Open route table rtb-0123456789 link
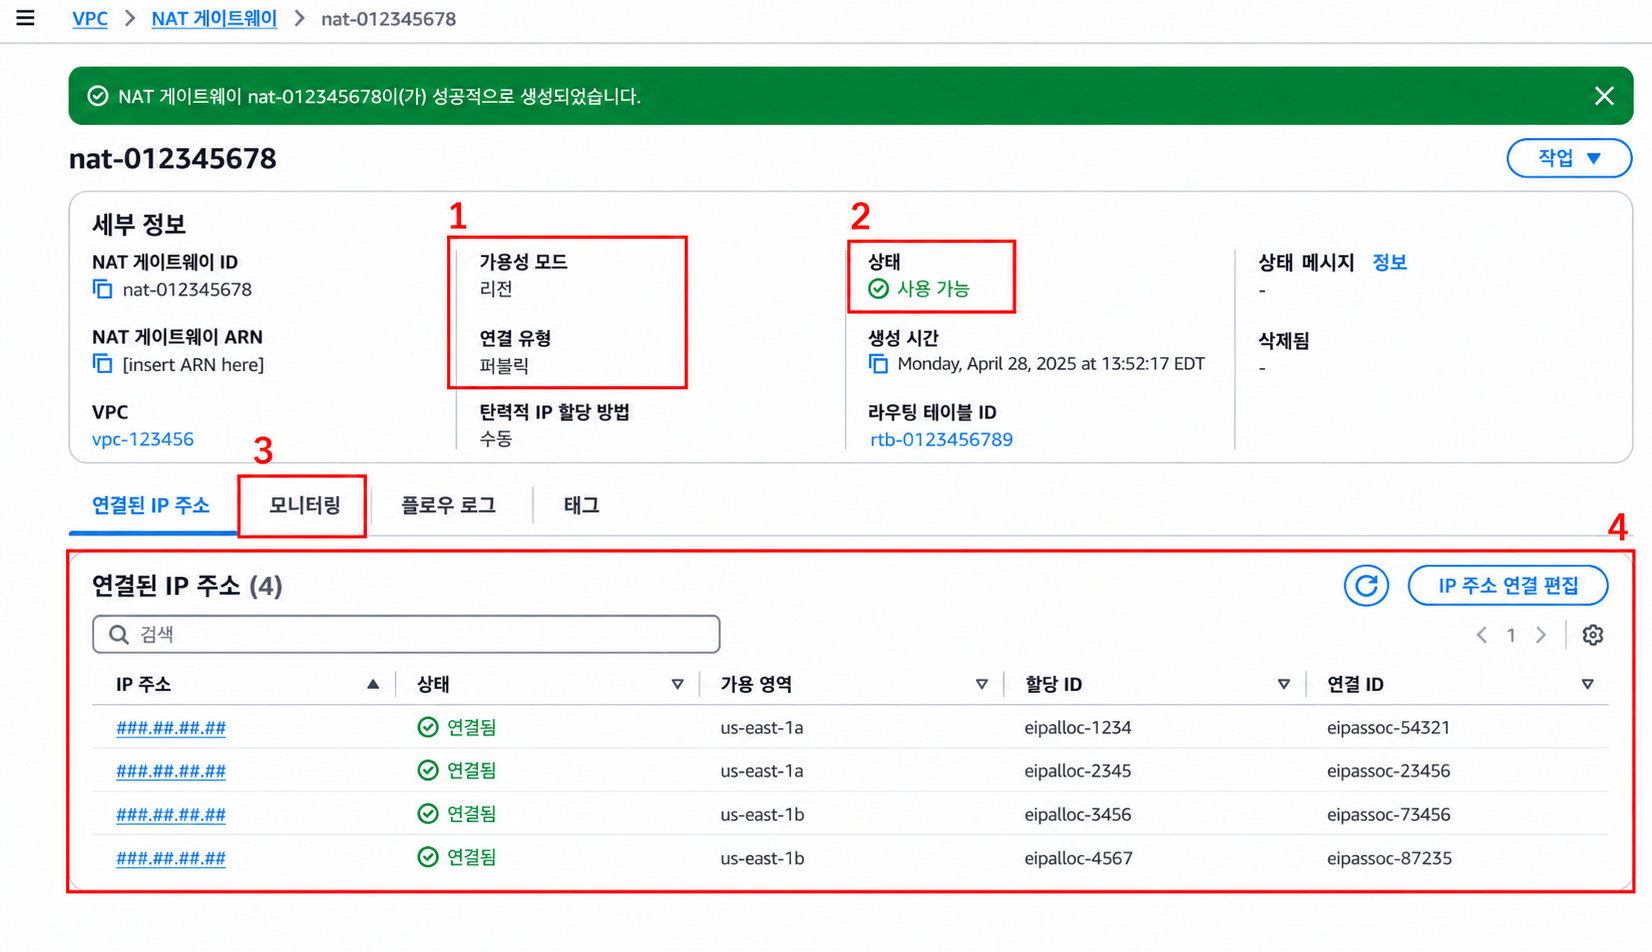This screenshot has width=1652, height=952. click(941, 439)
